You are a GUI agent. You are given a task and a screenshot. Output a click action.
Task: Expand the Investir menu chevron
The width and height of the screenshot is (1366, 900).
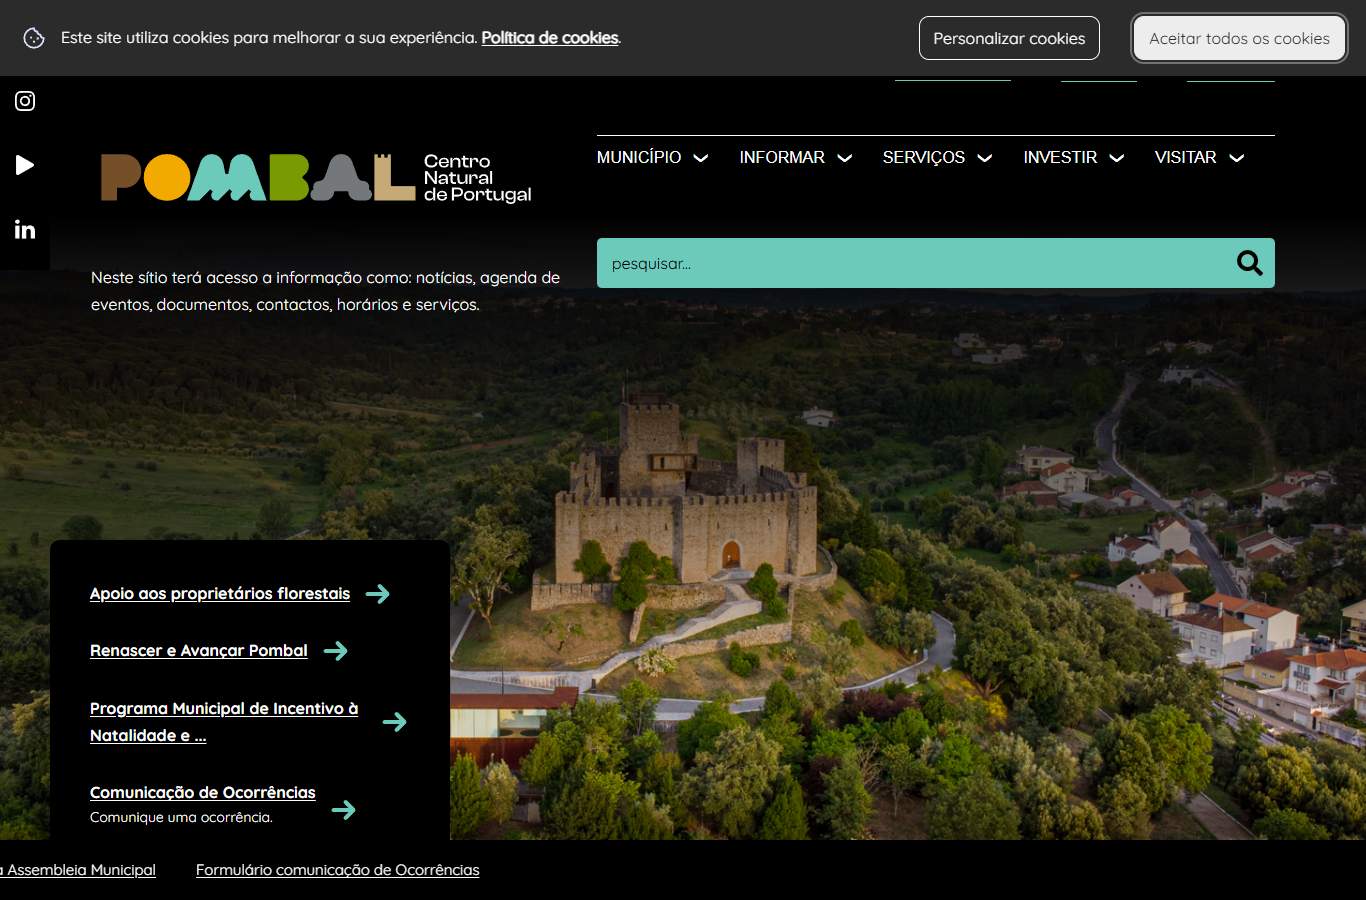[x=1117, y=158]
